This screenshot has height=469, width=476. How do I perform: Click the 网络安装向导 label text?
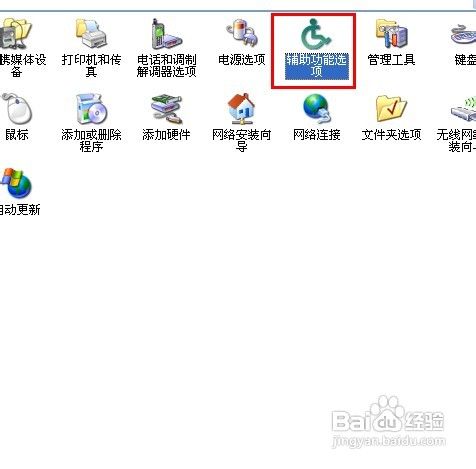[242, 140]
